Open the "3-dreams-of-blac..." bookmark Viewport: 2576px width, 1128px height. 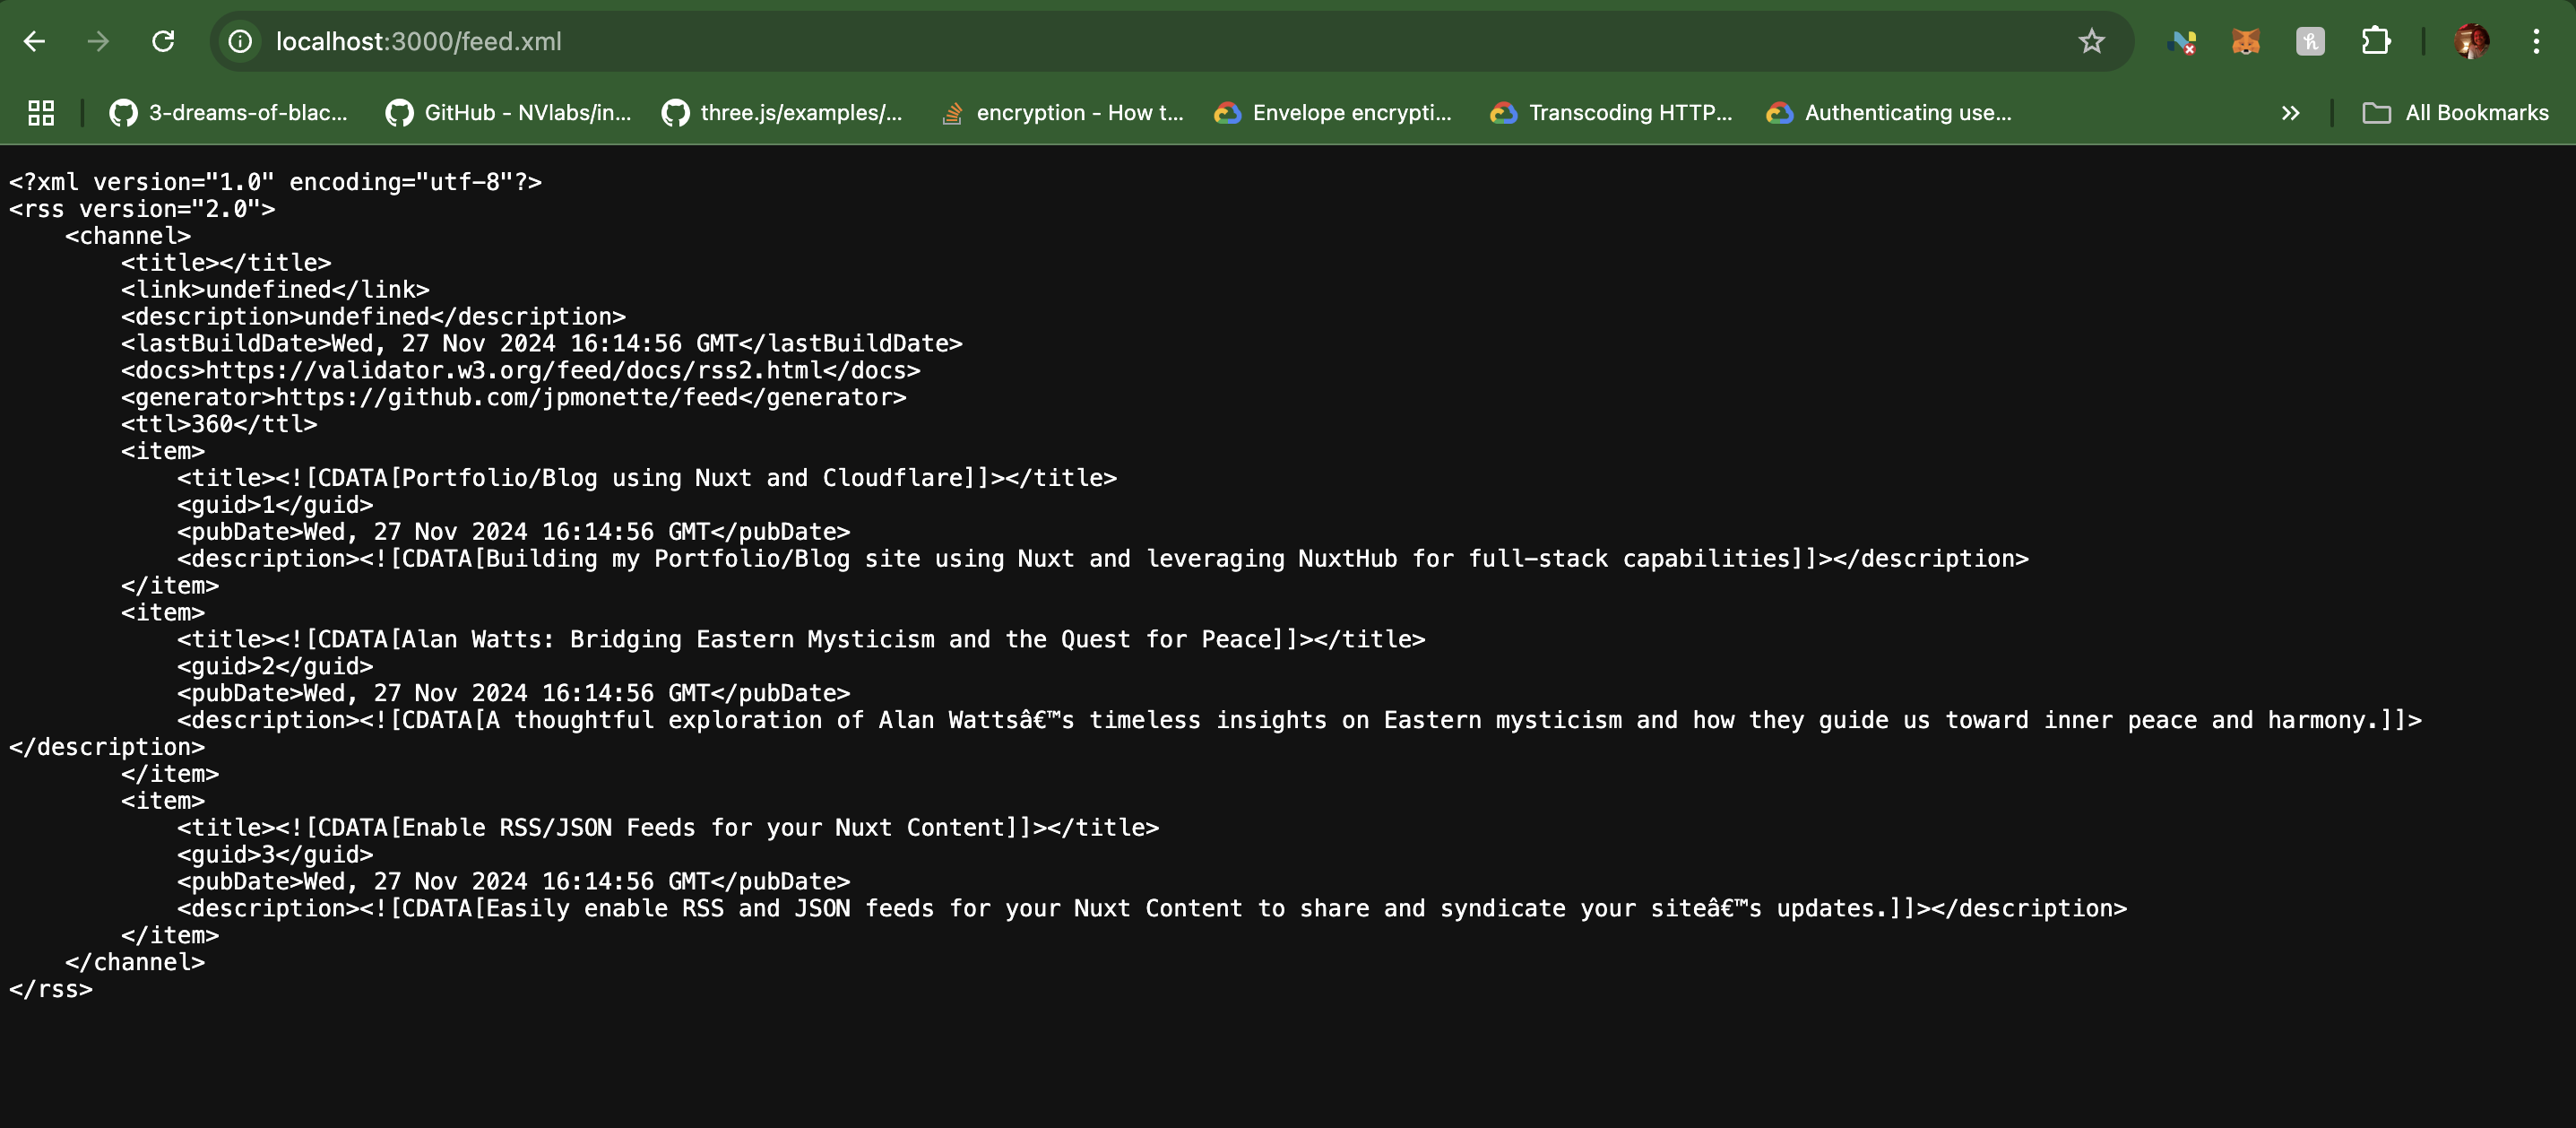pyautogui.click(x=230, y=112)
